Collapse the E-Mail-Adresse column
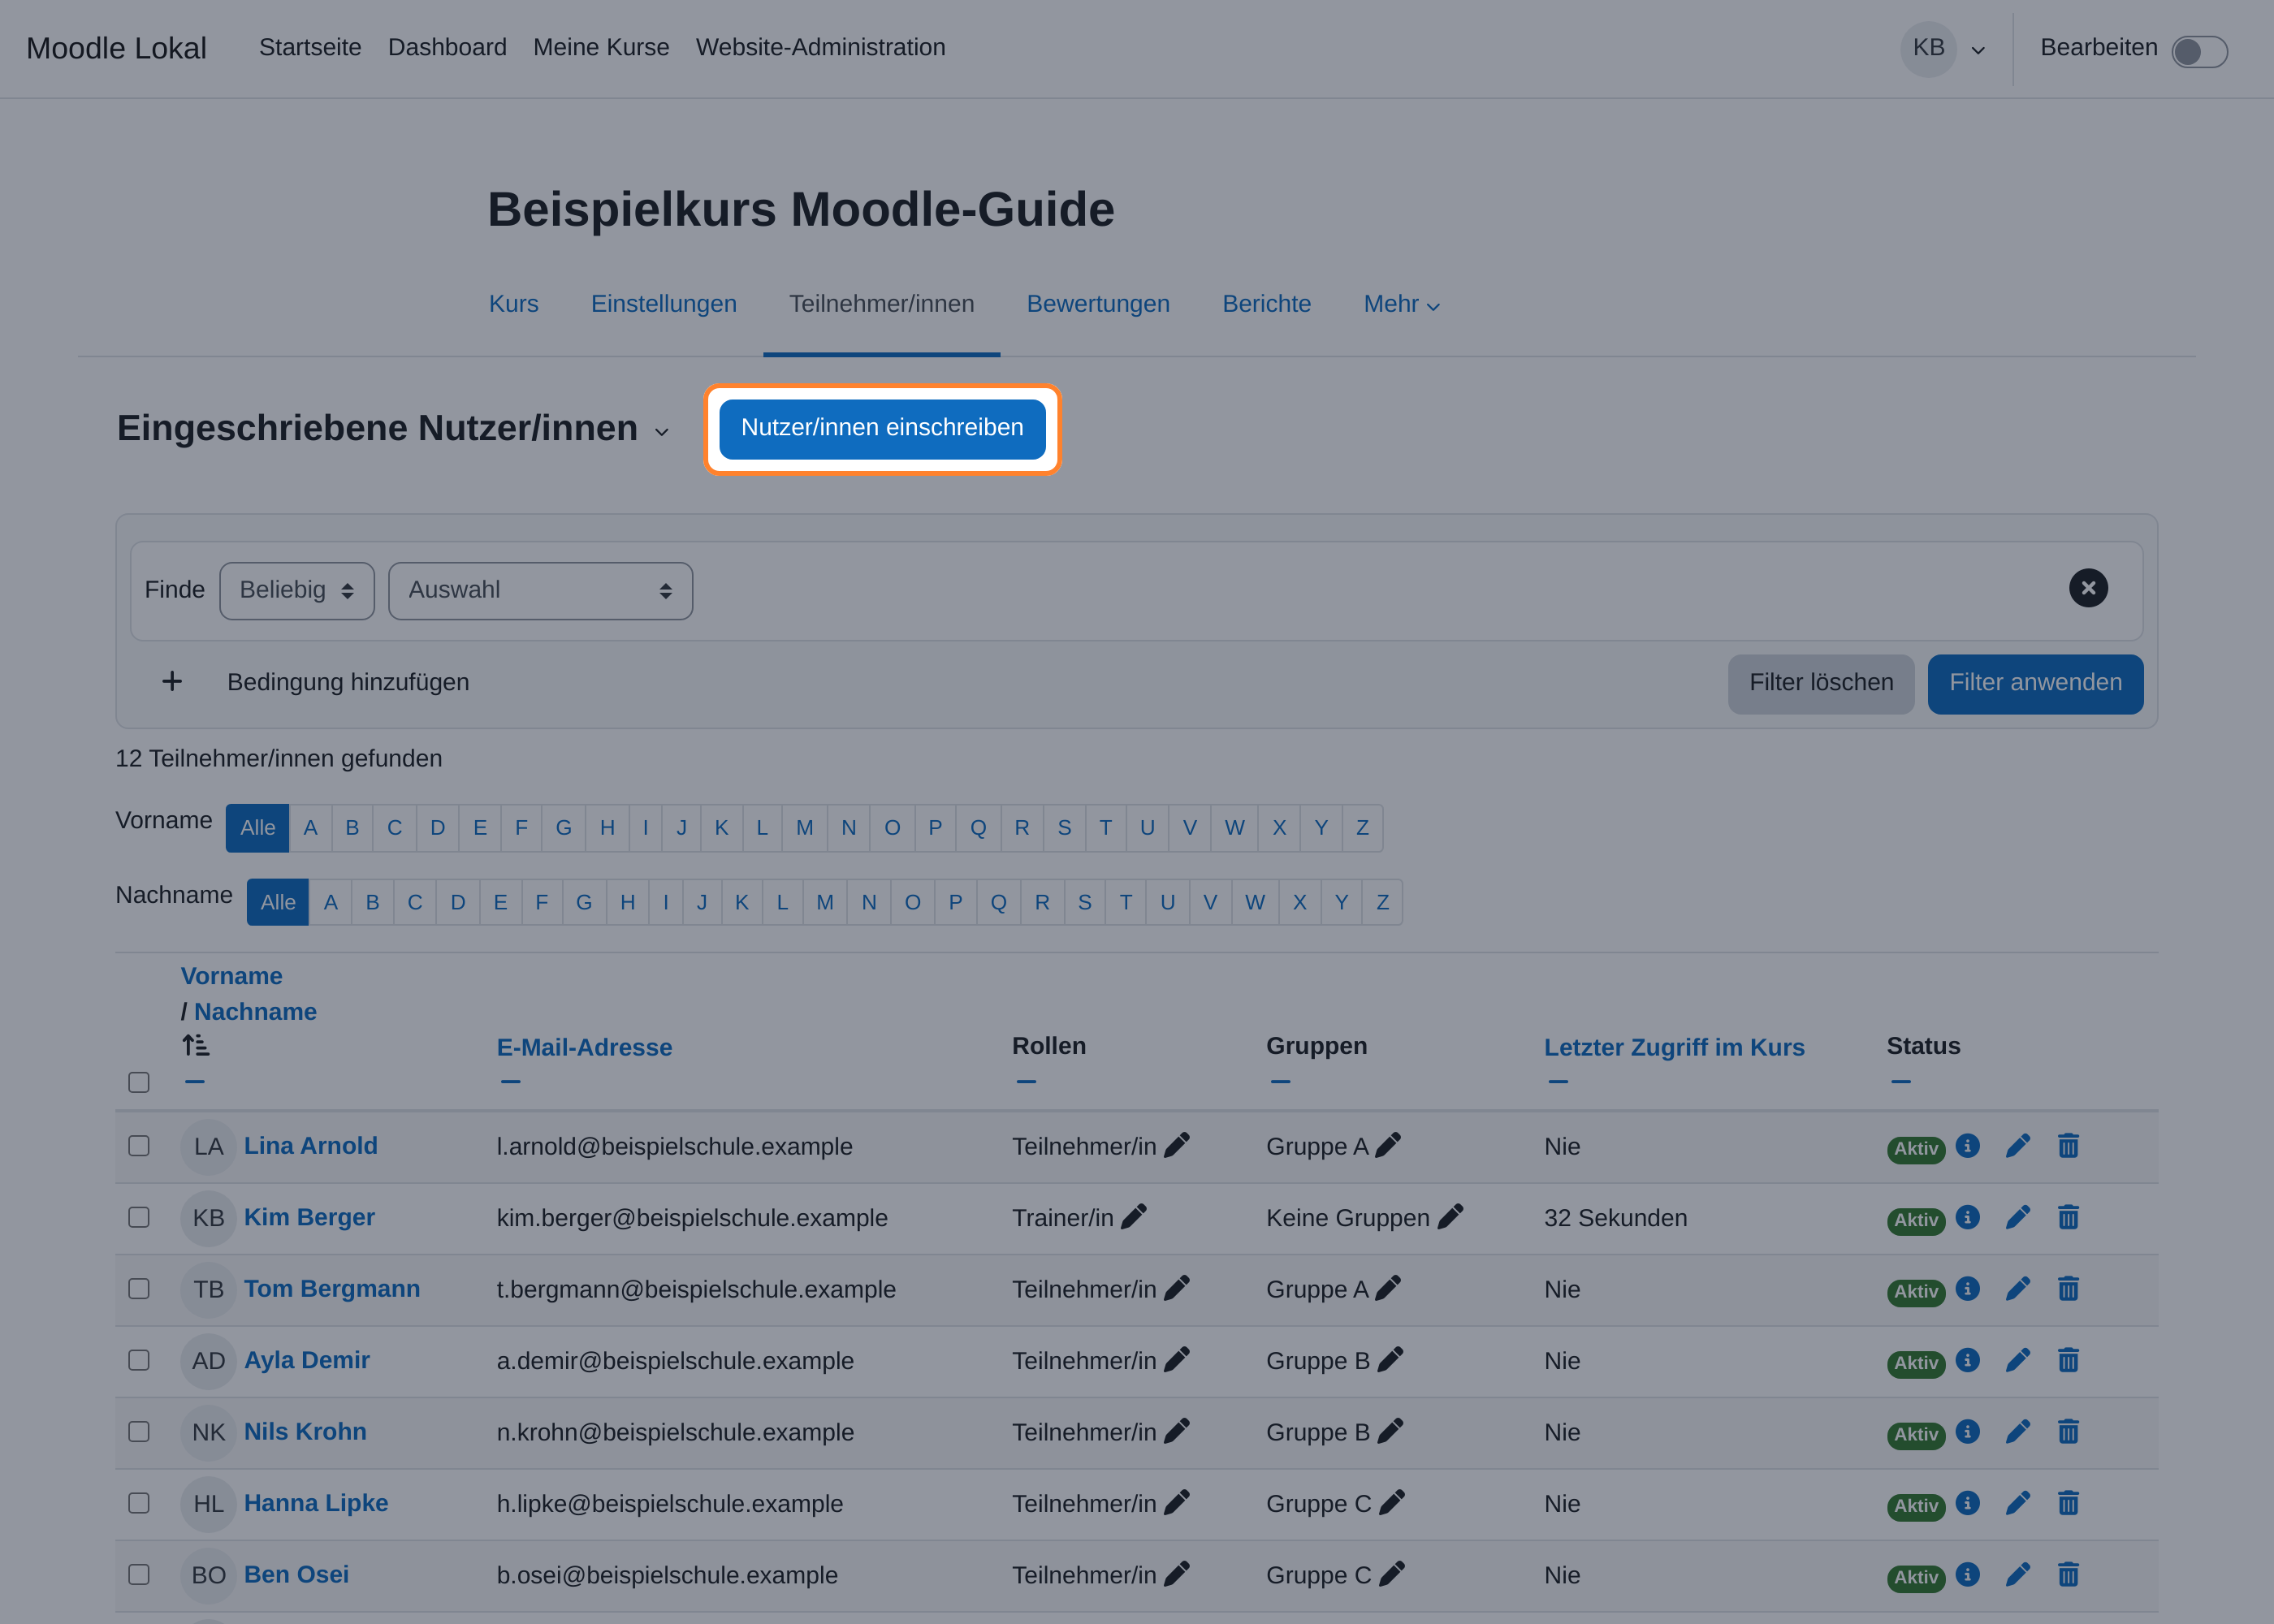The height and width of the screenshot is (1624, 2274). [x=510, y=1081]
